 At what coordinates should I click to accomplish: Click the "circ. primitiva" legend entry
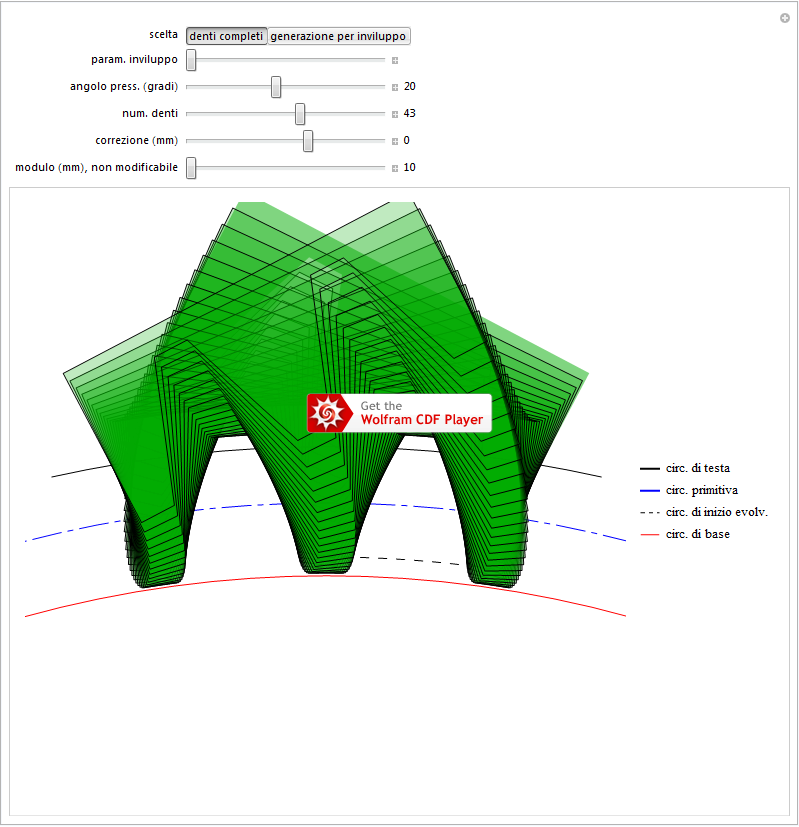[689, 491]
